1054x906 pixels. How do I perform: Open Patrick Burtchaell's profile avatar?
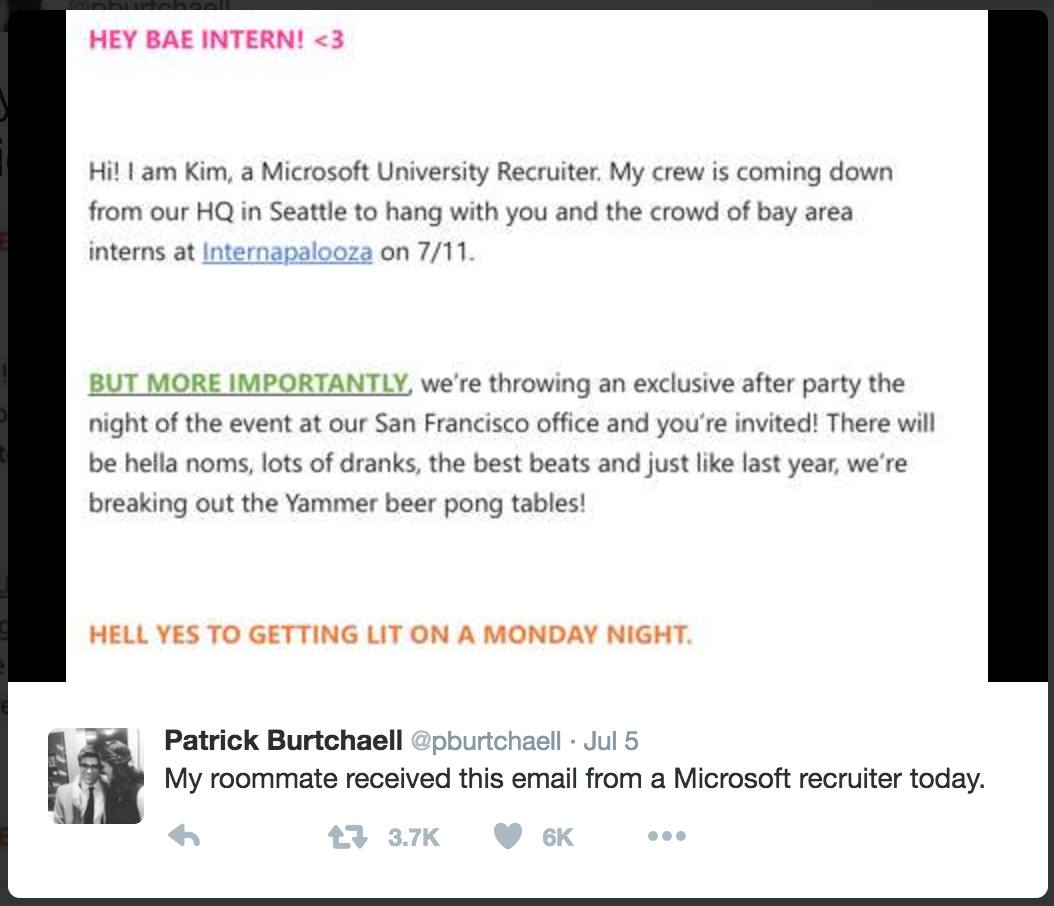[96, 775]
